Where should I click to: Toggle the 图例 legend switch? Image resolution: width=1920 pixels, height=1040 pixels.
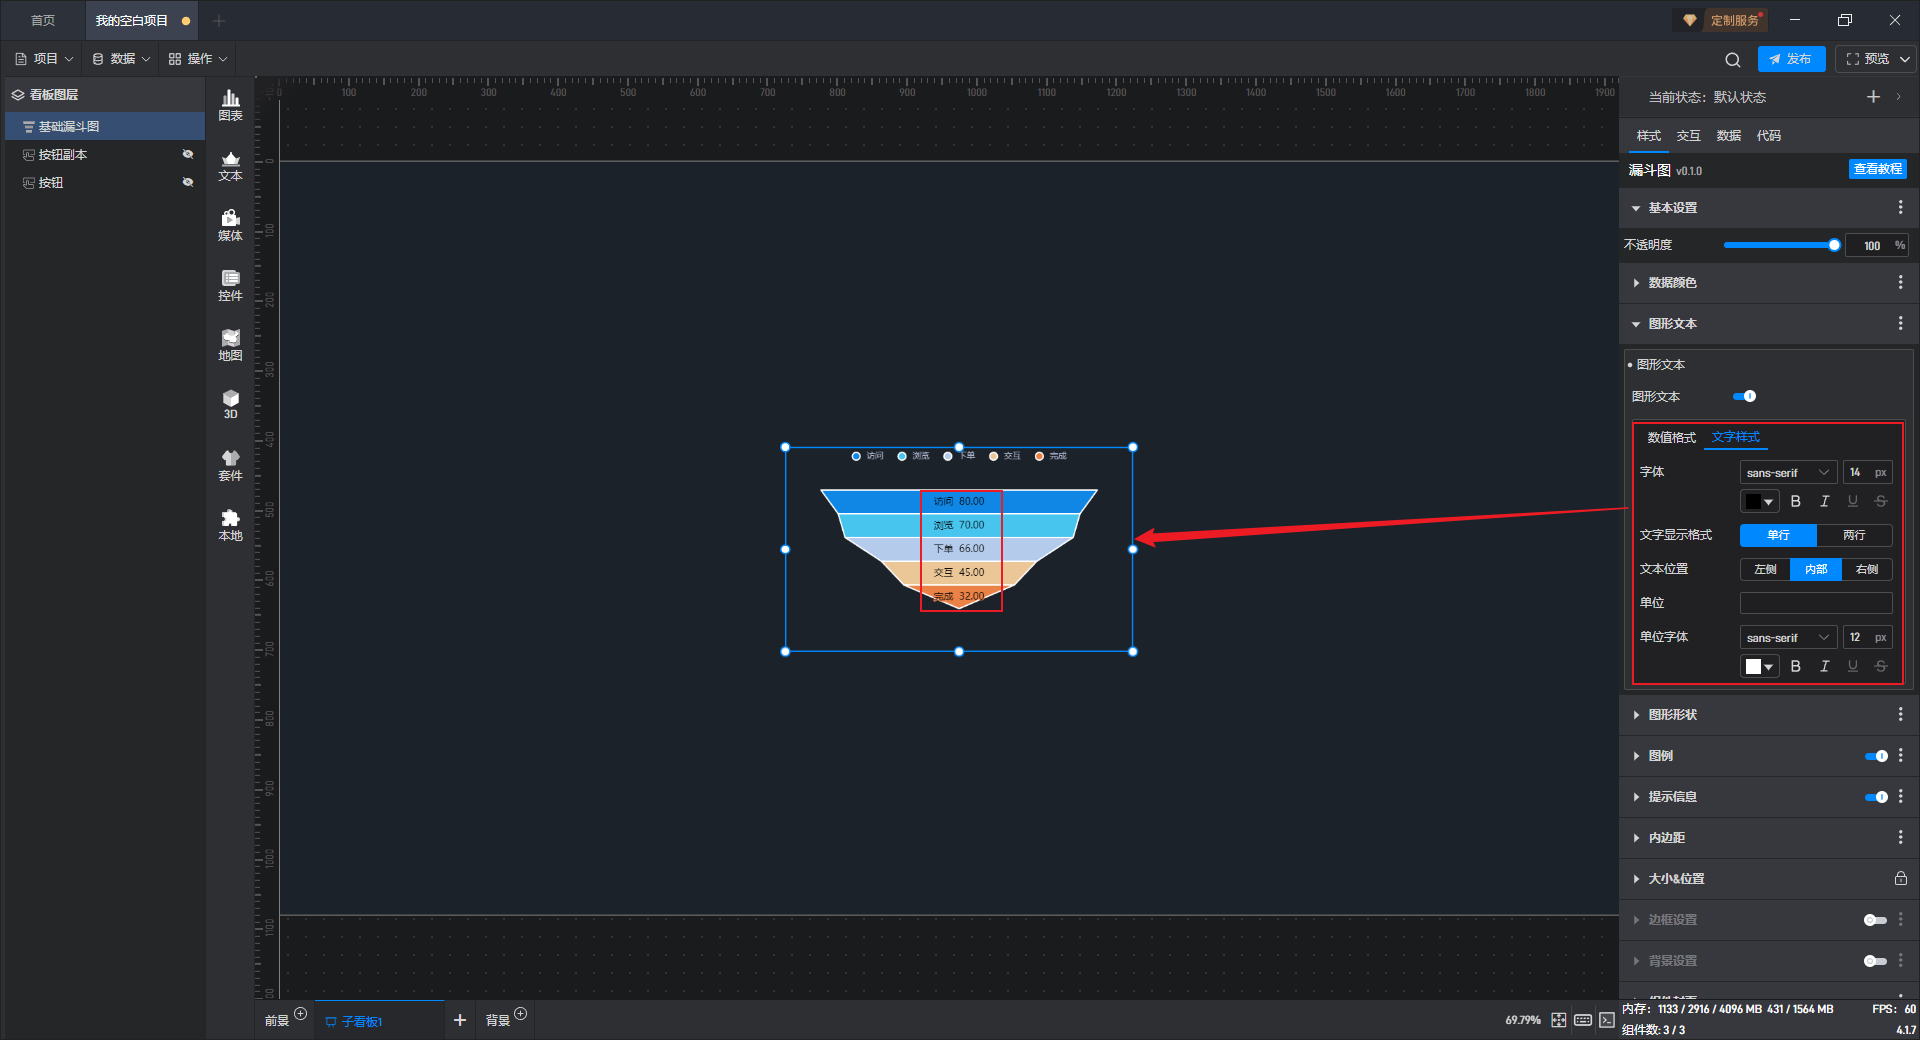point(1876,756)
